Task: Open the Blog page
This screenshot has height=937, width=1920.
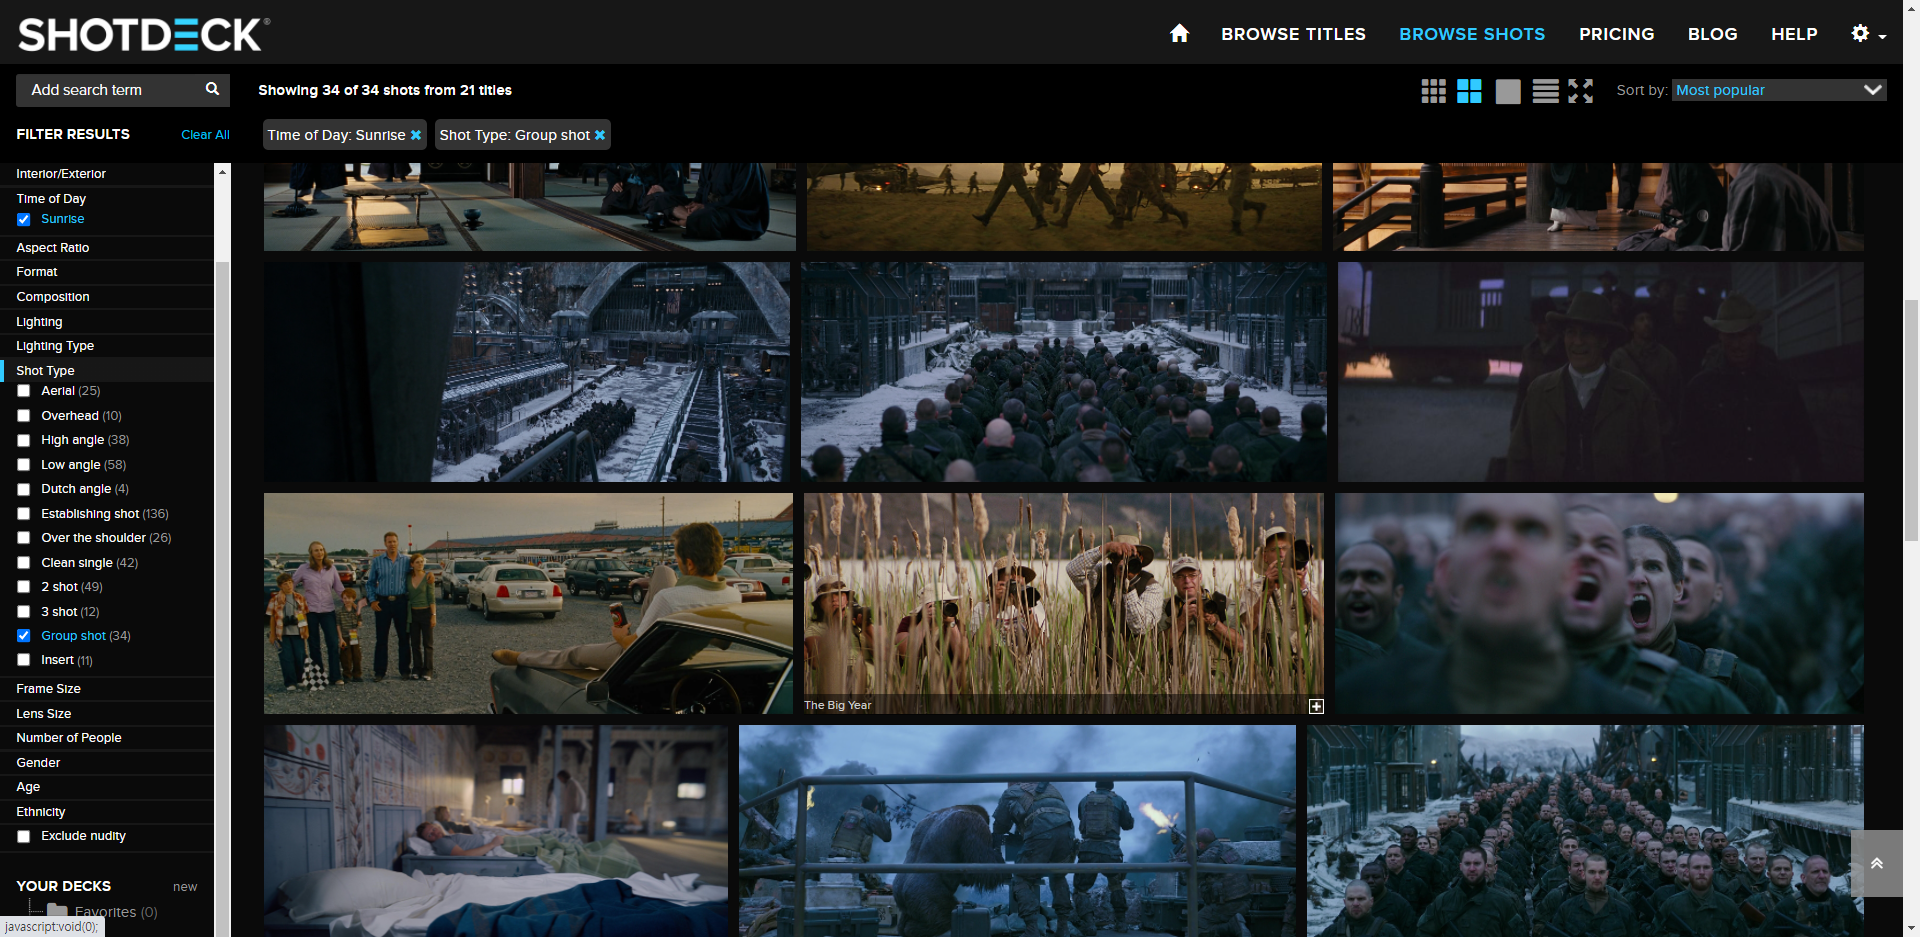Action: coord(1712,34)
